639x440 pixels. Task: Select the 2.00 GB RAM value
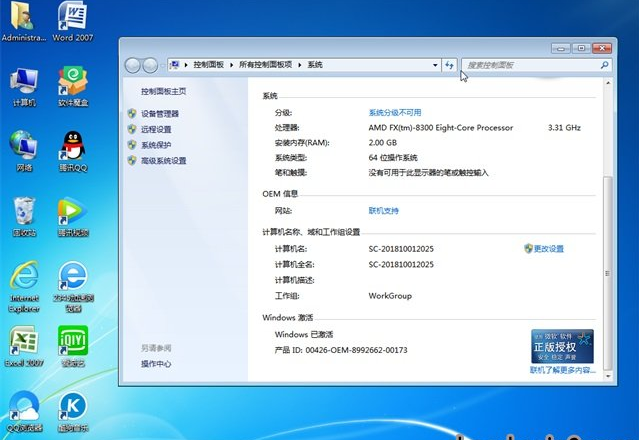(x=383, y=143)
